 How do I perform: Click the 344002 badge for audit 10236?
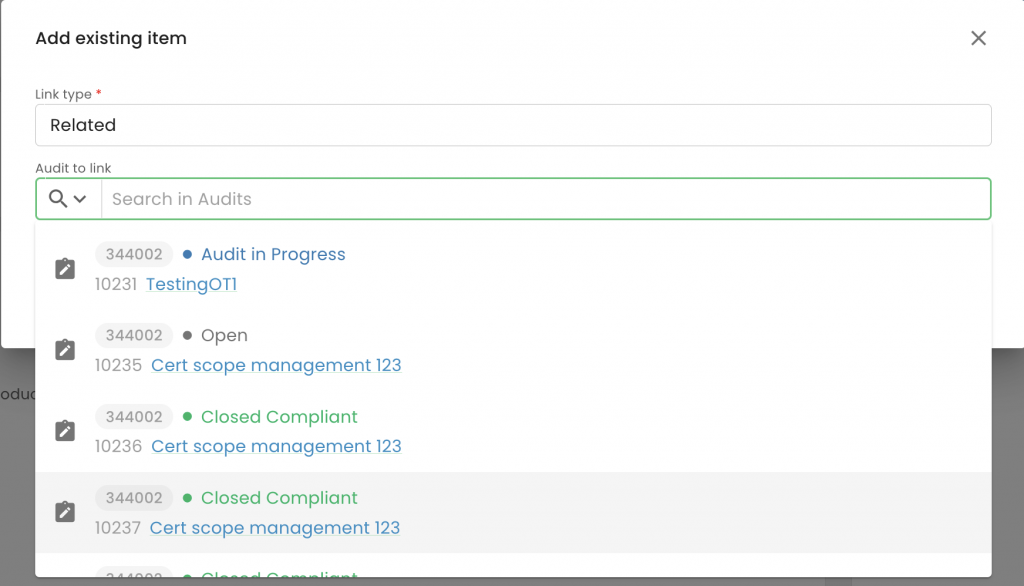click(134, 416)
